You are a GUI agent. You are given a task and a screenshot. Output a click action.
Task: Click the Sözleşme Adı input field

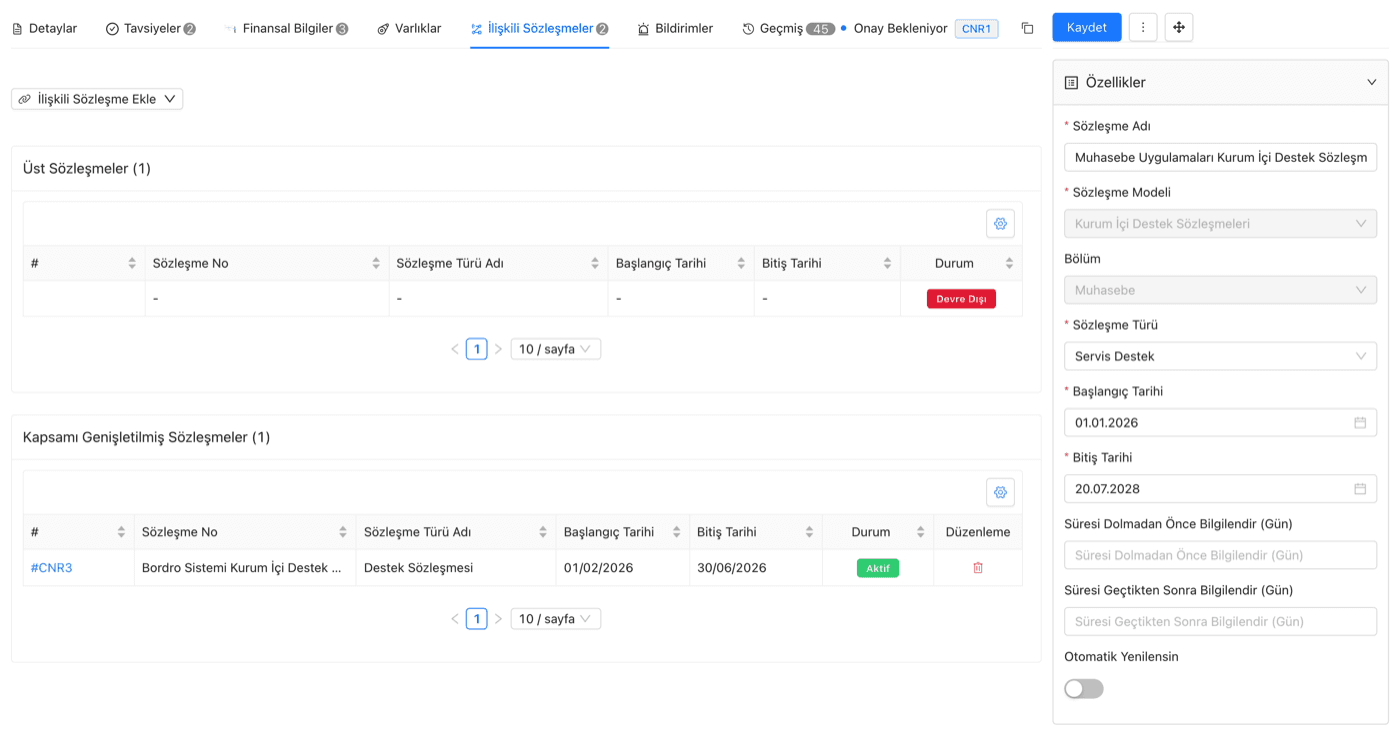tap(1220, 157)
